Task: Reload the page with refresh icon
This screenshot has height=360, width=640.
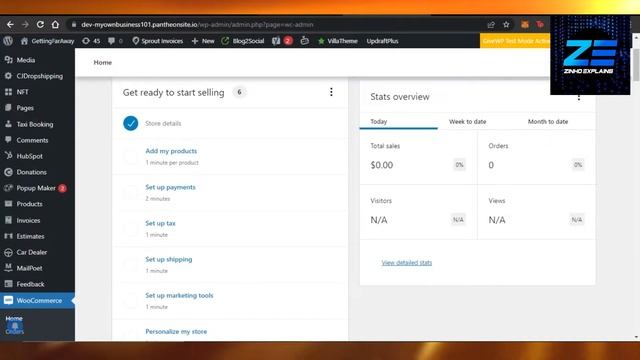Action: pyautogui.click(x=40, y=24)
